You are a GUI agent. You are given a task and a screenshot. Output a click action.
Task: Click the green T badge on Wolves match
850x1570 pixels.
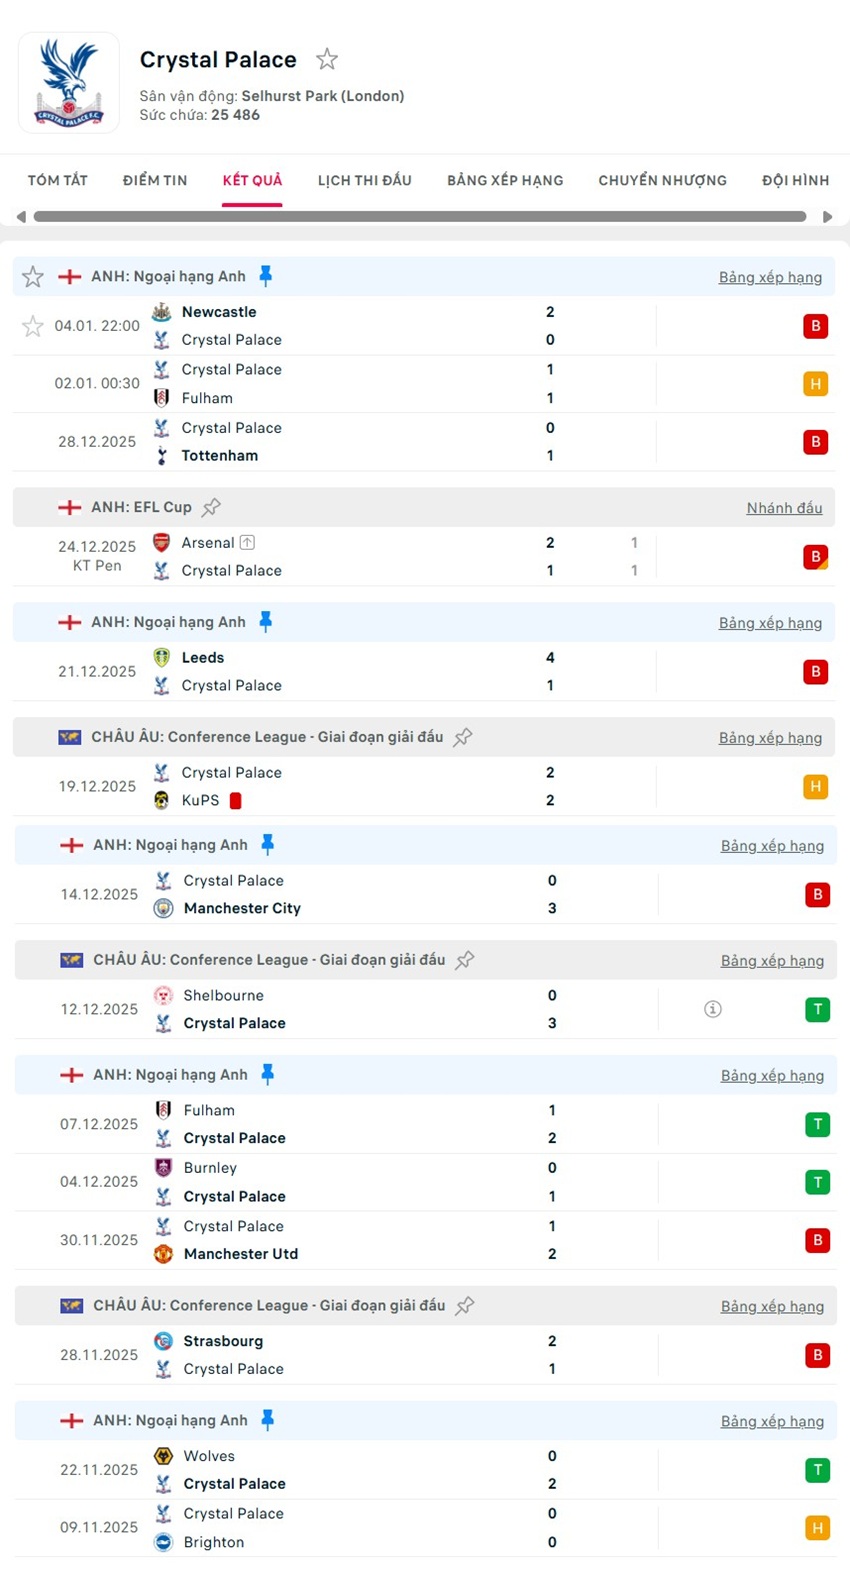817,1470
